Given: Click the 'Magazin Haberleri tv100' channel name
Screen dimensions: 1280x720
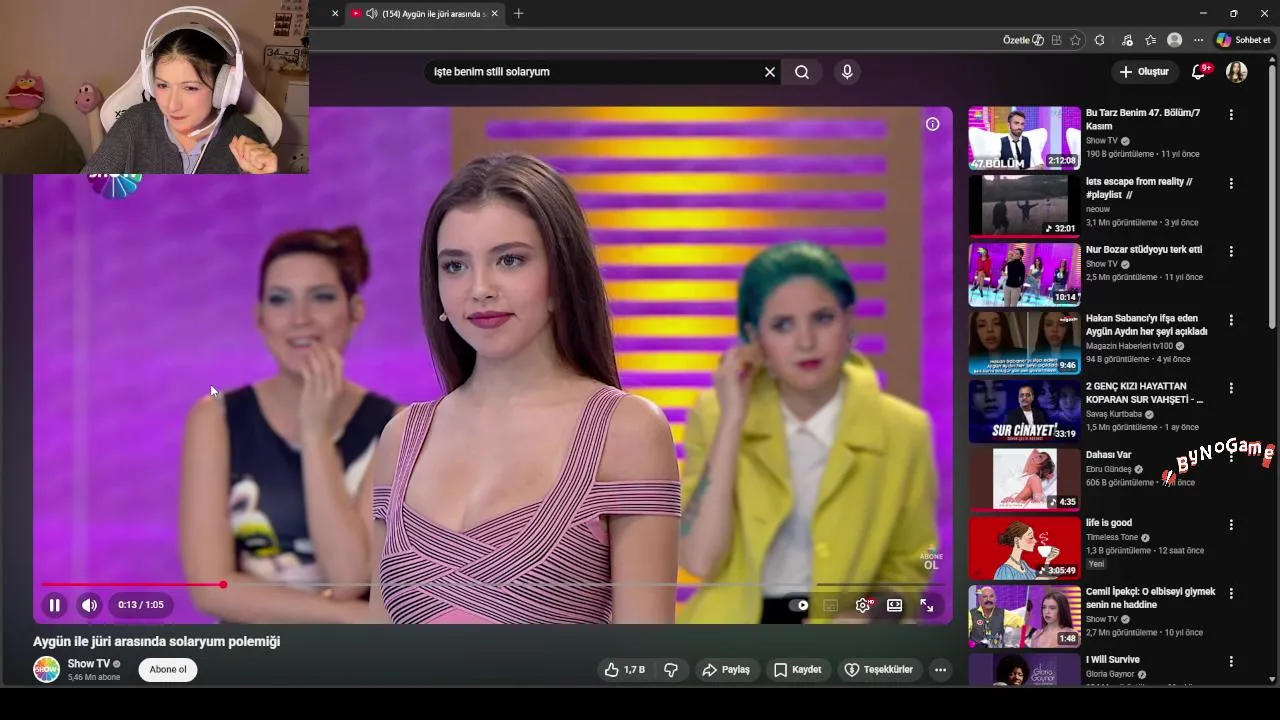Looking at the screenshot, I should (1130, 346).
